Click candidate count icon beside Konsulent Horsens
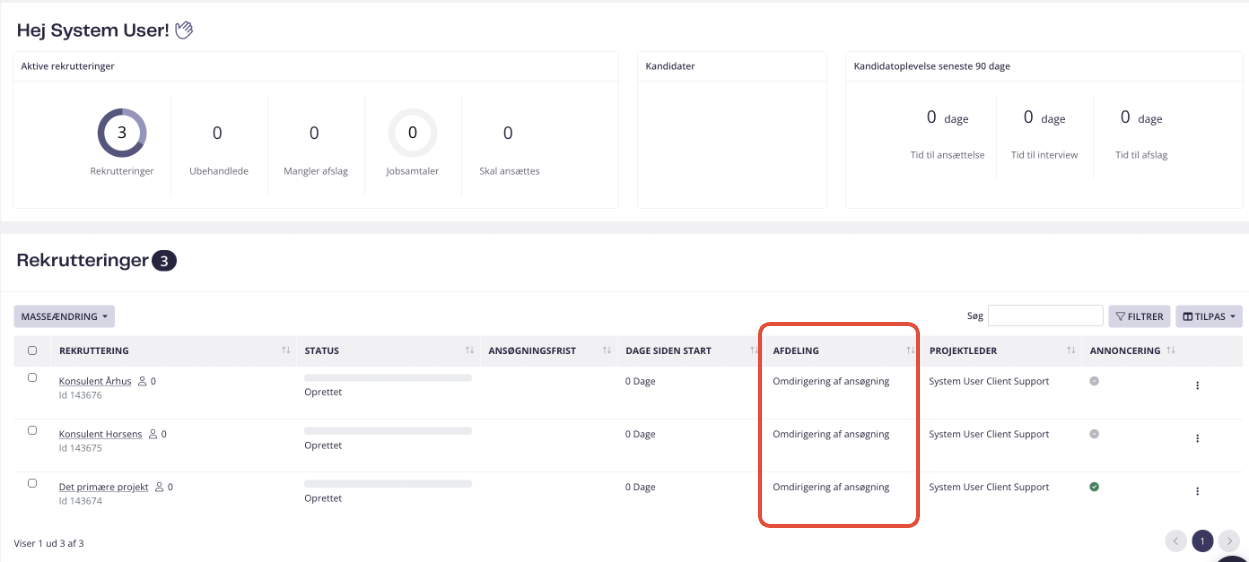1249x562 pixels. pos(153,434)
